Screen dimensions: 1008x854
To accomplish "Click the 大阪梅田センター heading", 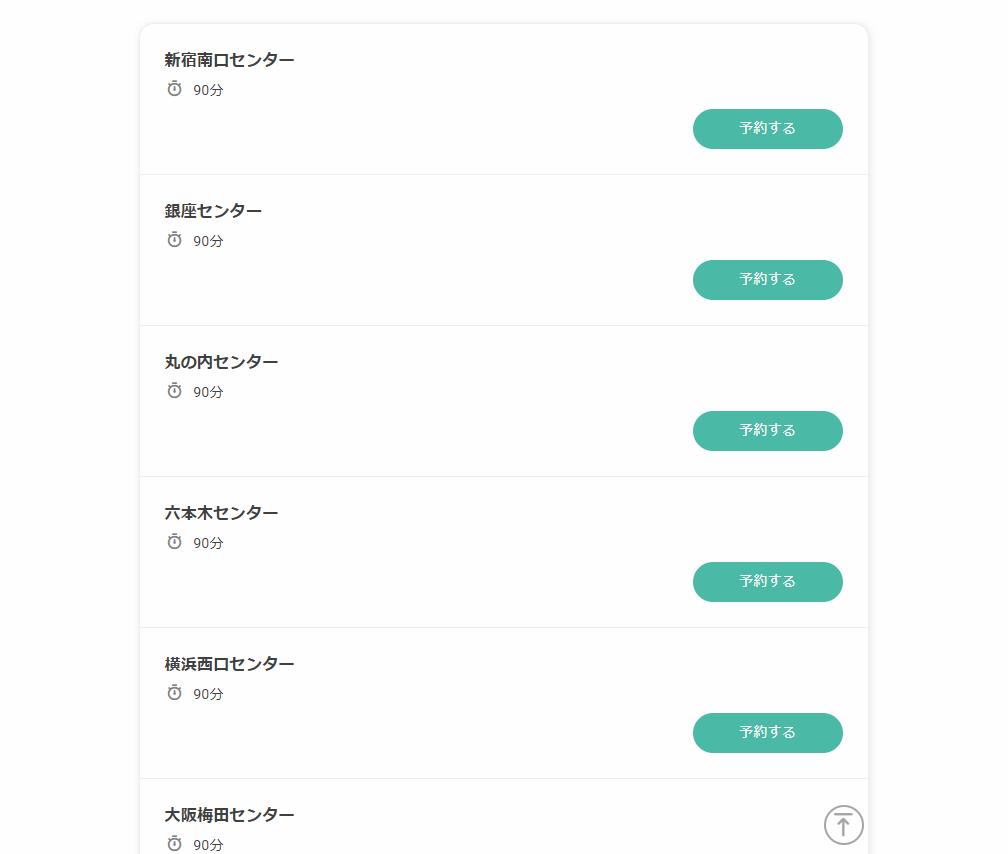I will [229, 815].
